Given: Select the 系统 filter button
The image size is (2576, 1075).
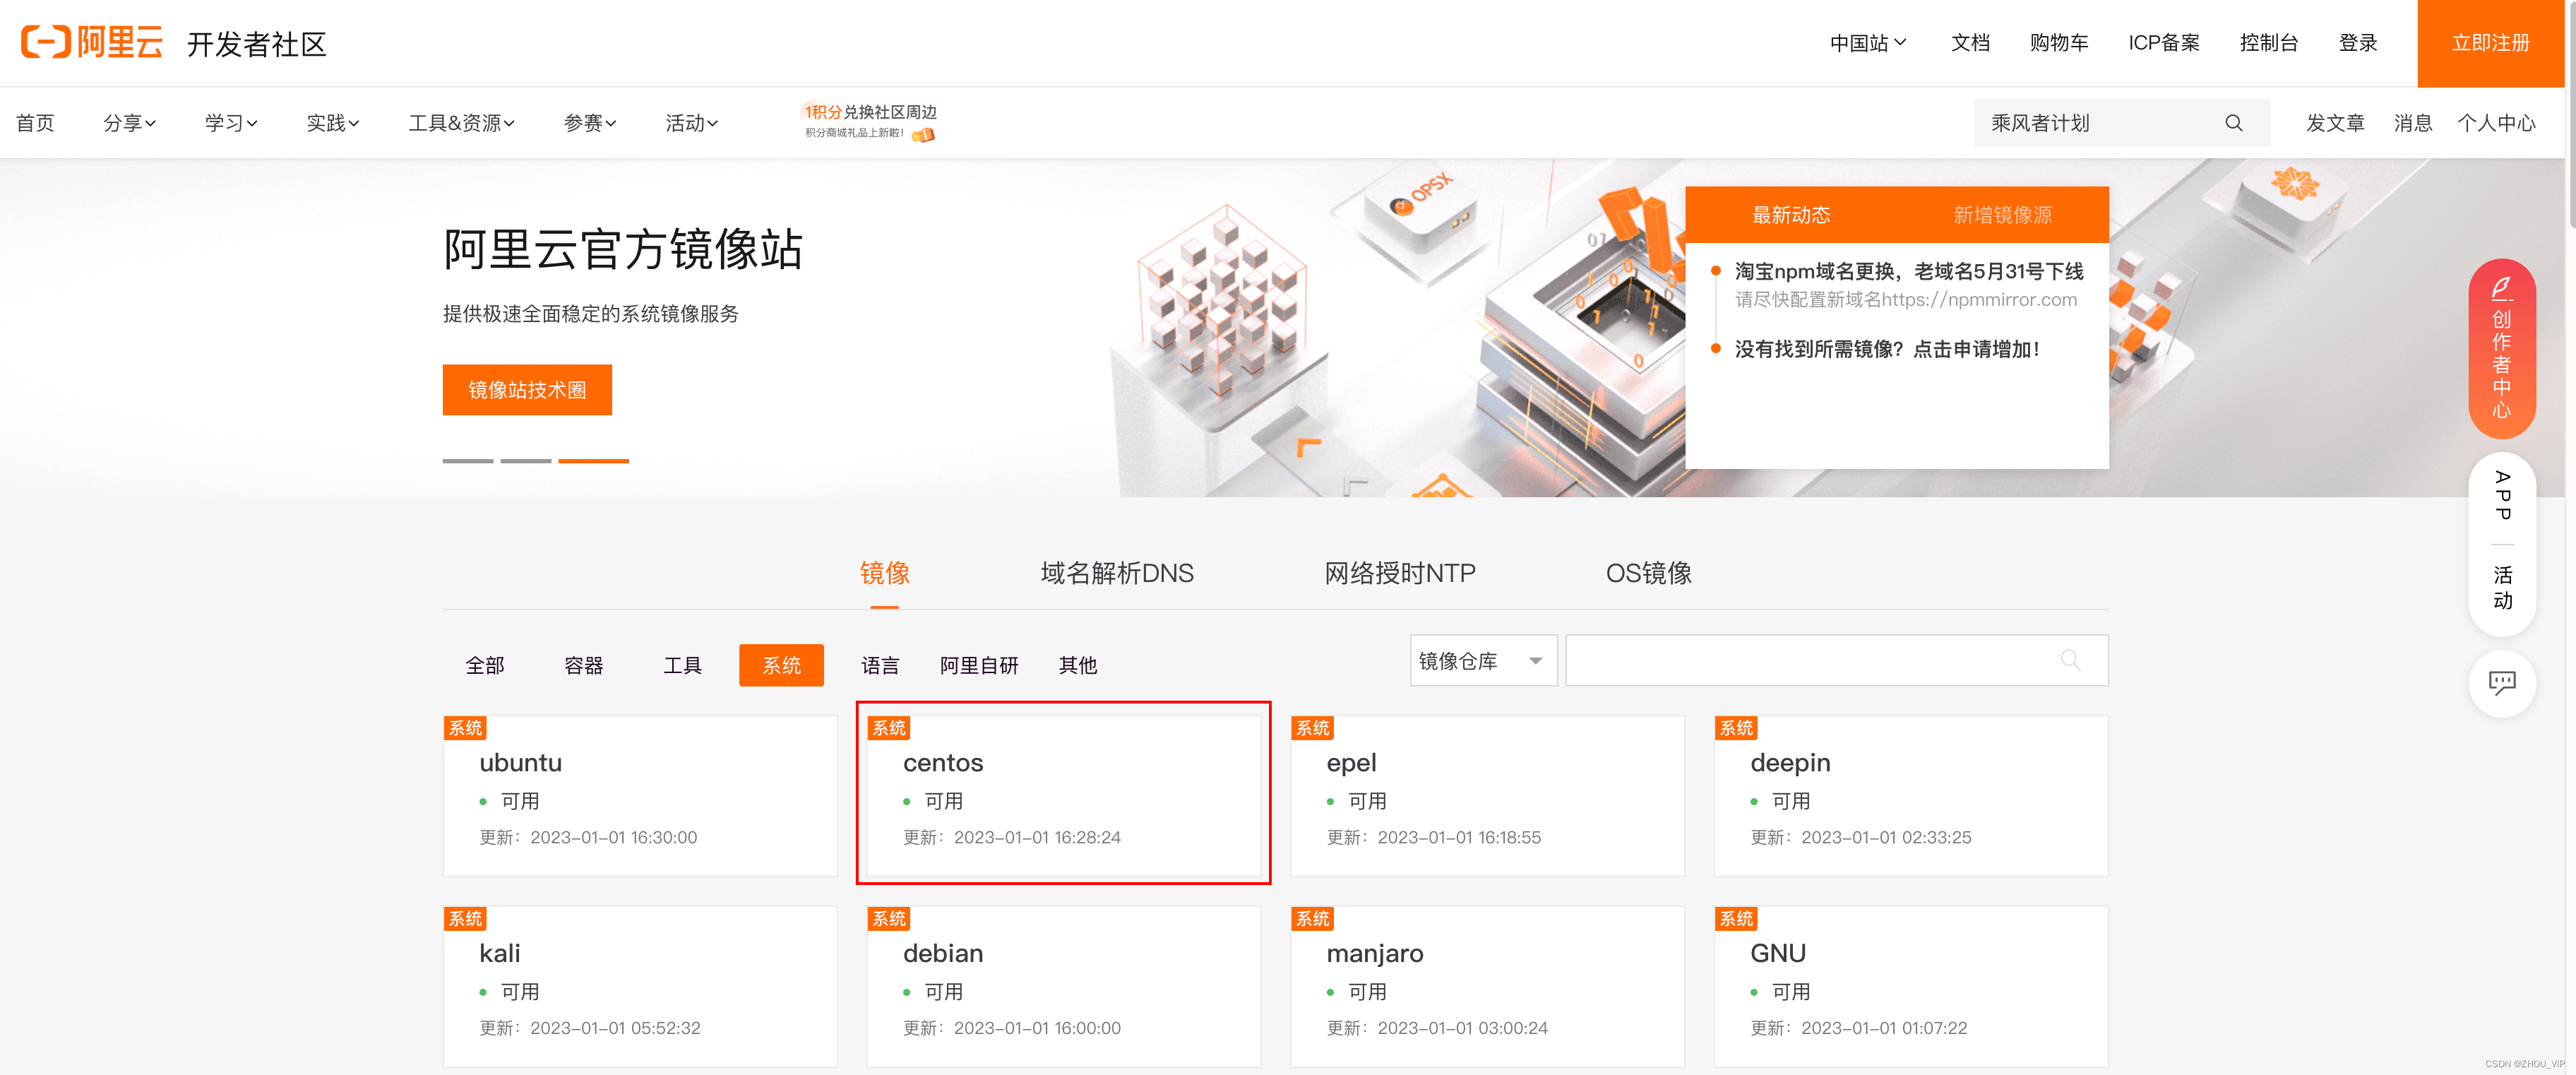Looking at the screenshot, I should click(781, 665).
